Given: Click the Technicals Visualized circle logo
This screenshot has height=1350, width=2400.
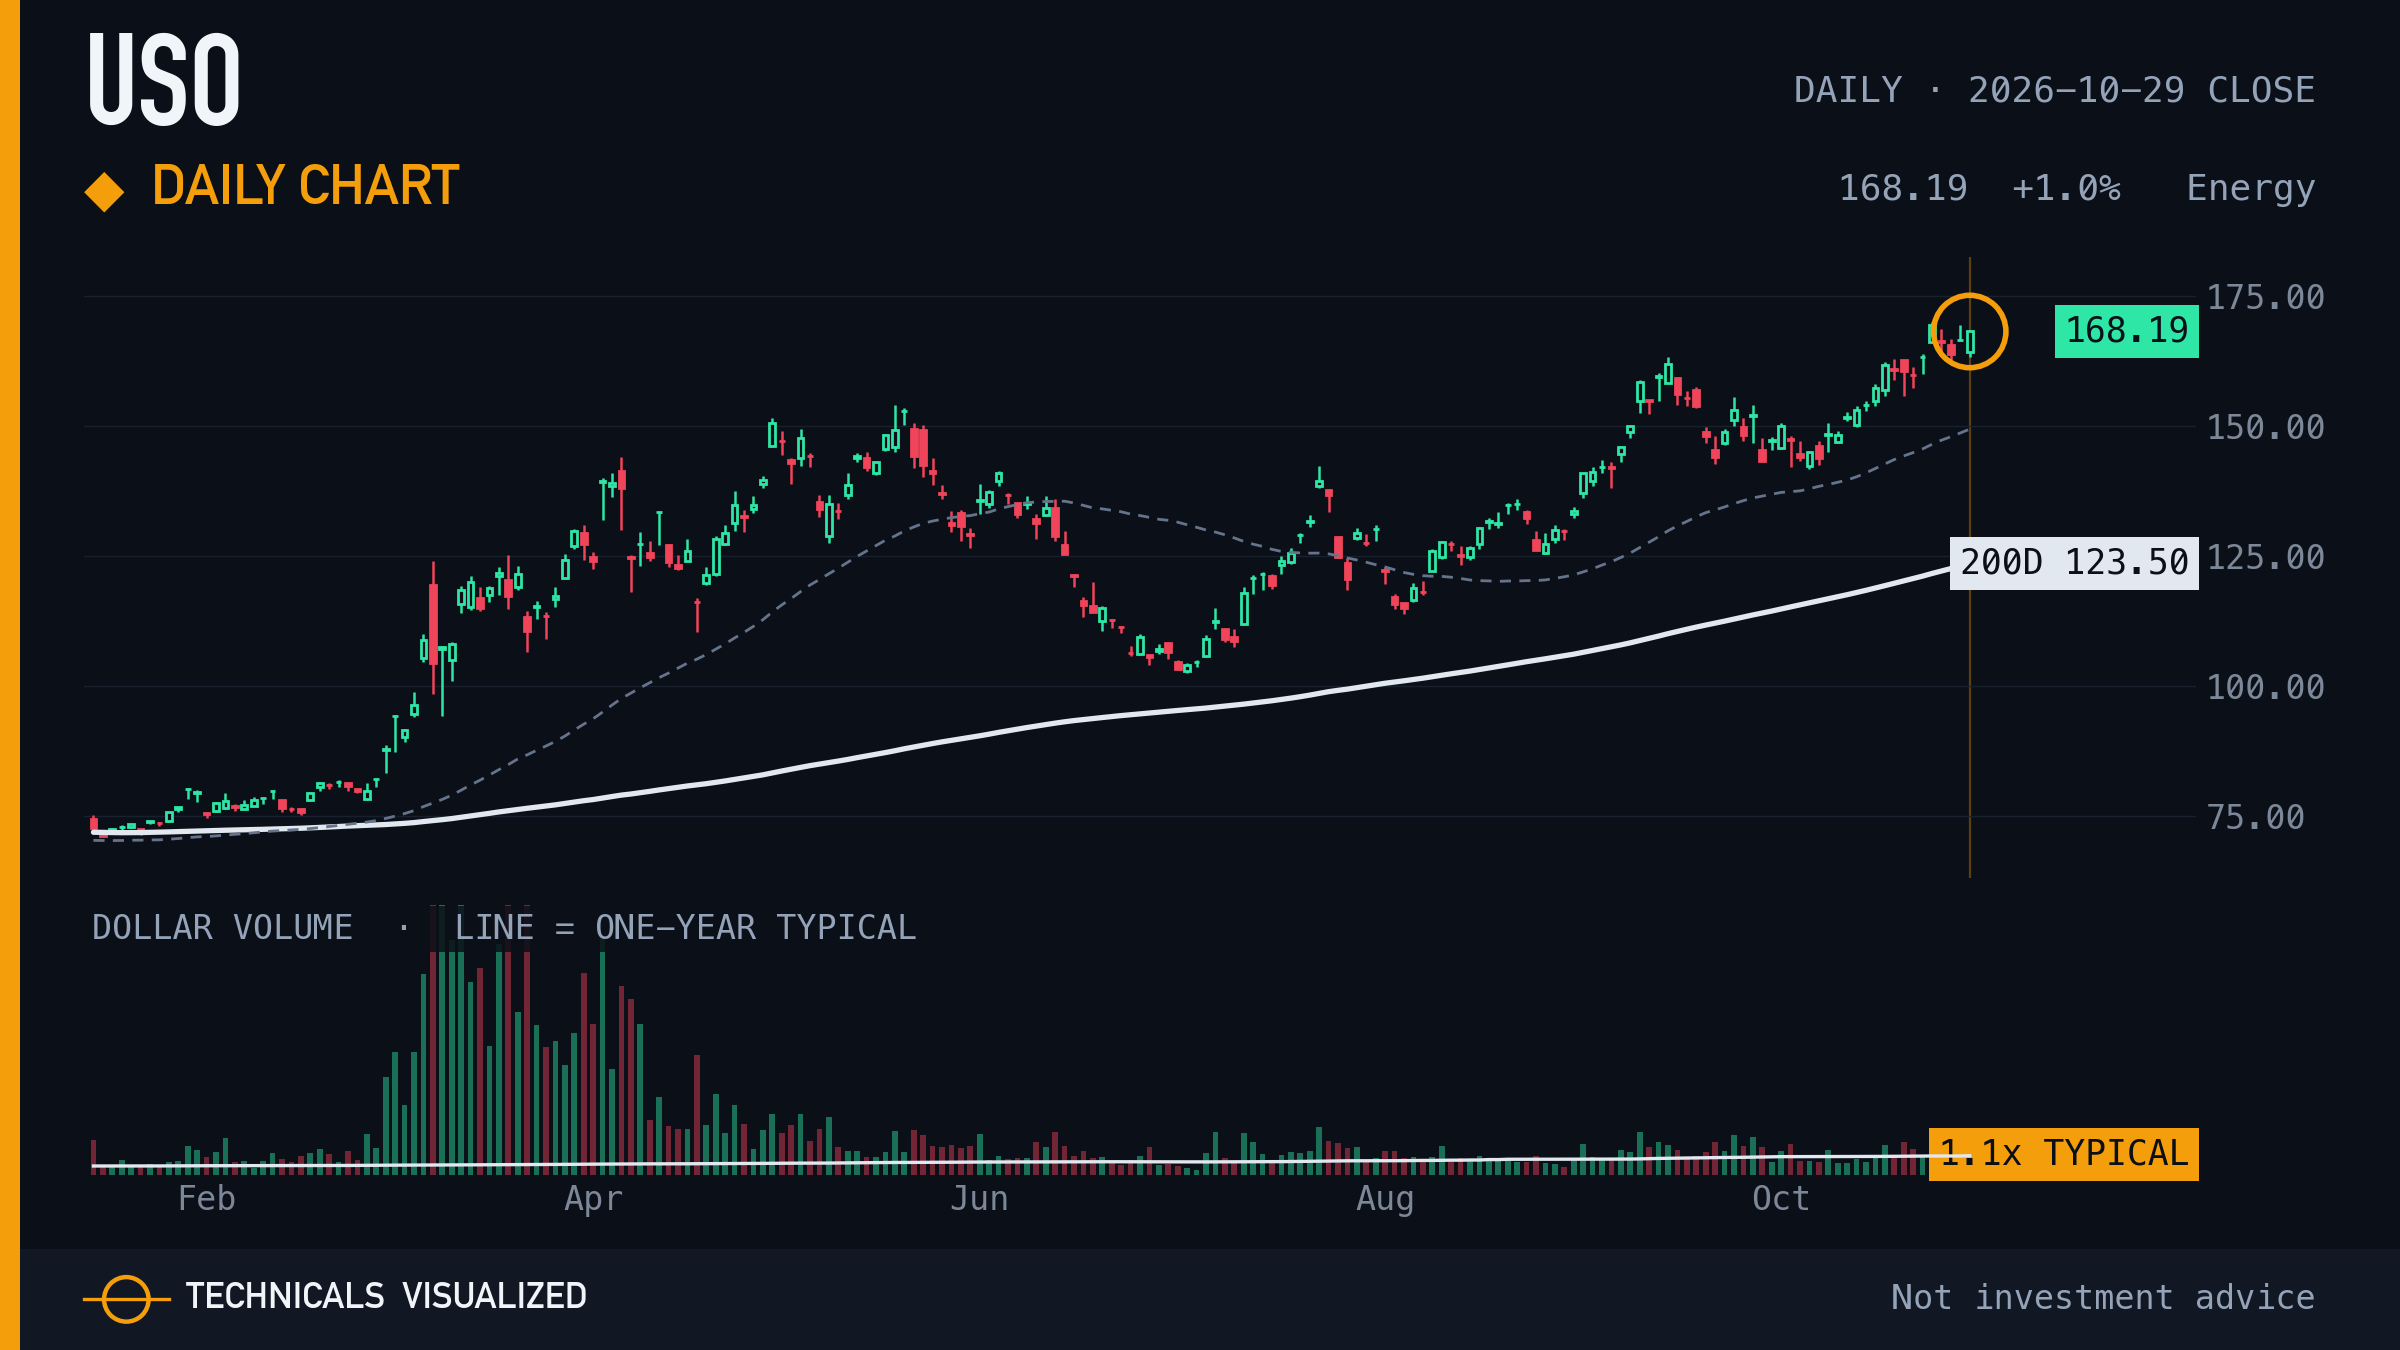Looking at the screenshot, I should [126, 1299].
